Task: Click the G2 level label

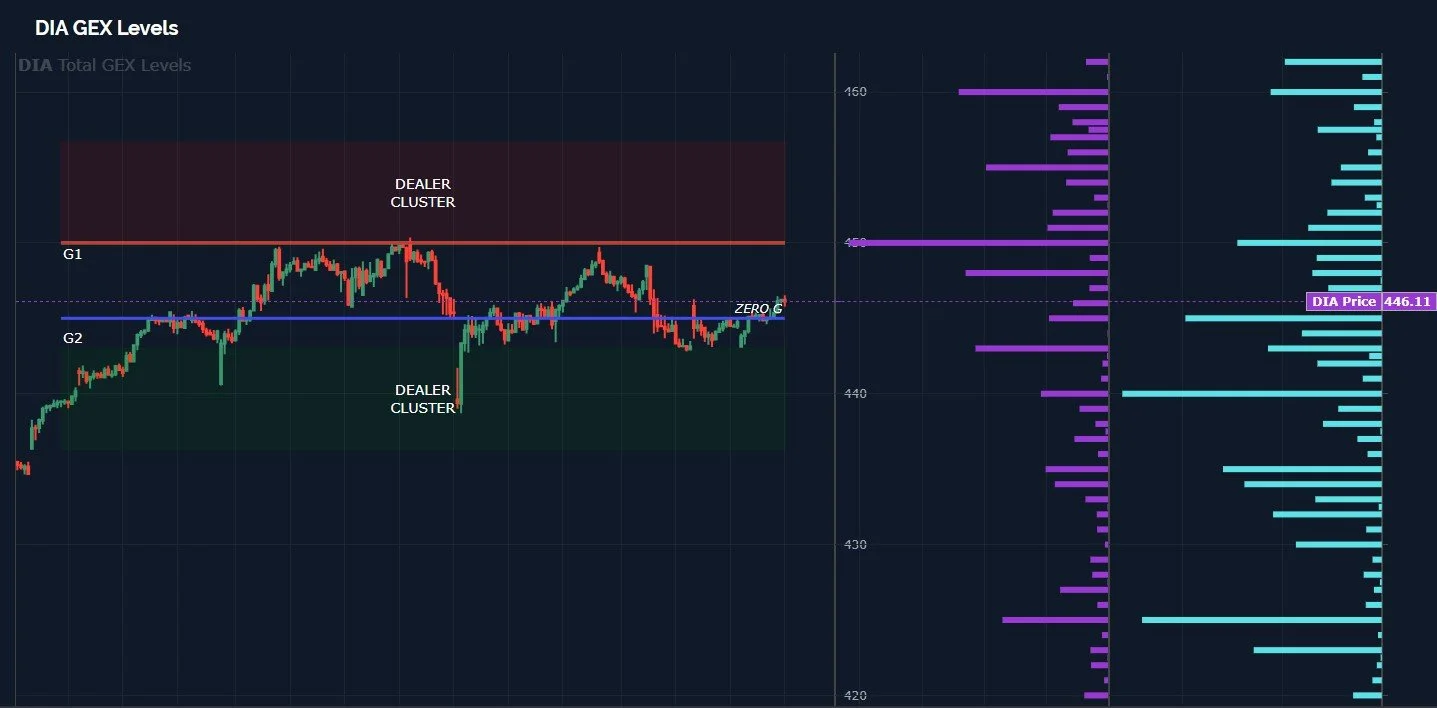Action: [x=73, y=338]
